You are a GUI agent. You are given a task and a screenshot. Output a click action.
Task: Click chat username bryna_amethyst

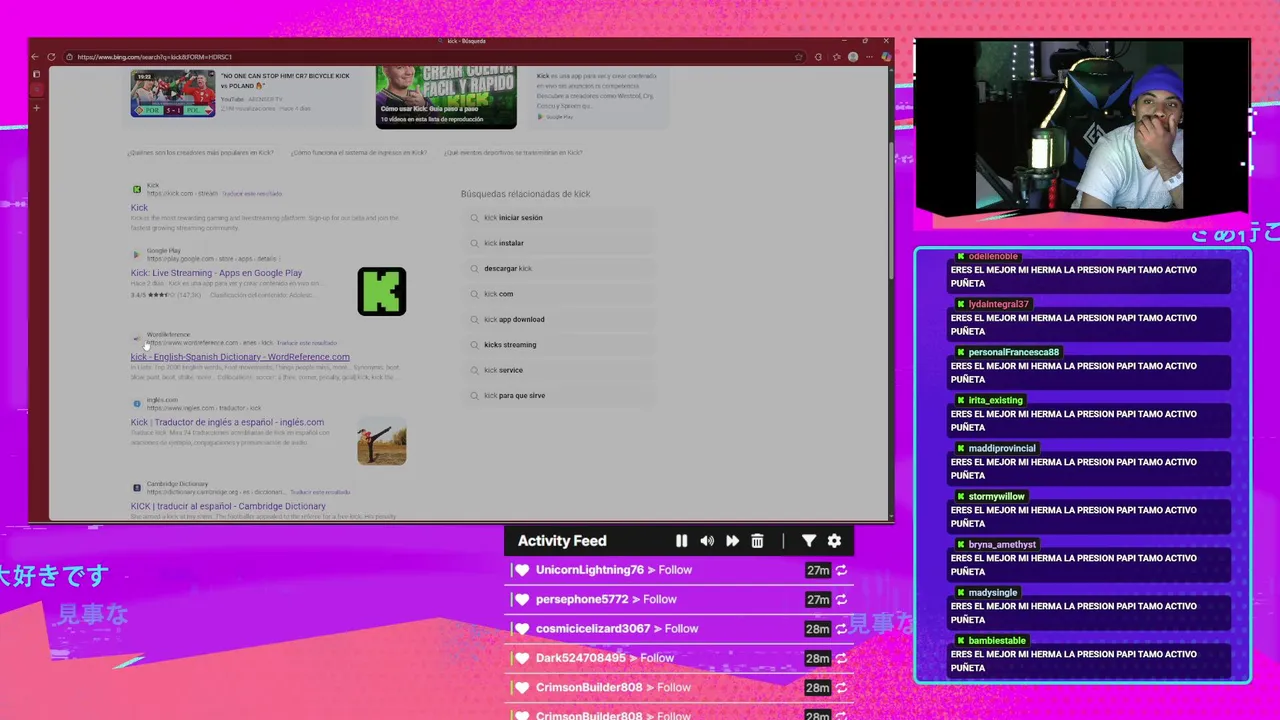pyautogui.click(x=1002, y=545)
